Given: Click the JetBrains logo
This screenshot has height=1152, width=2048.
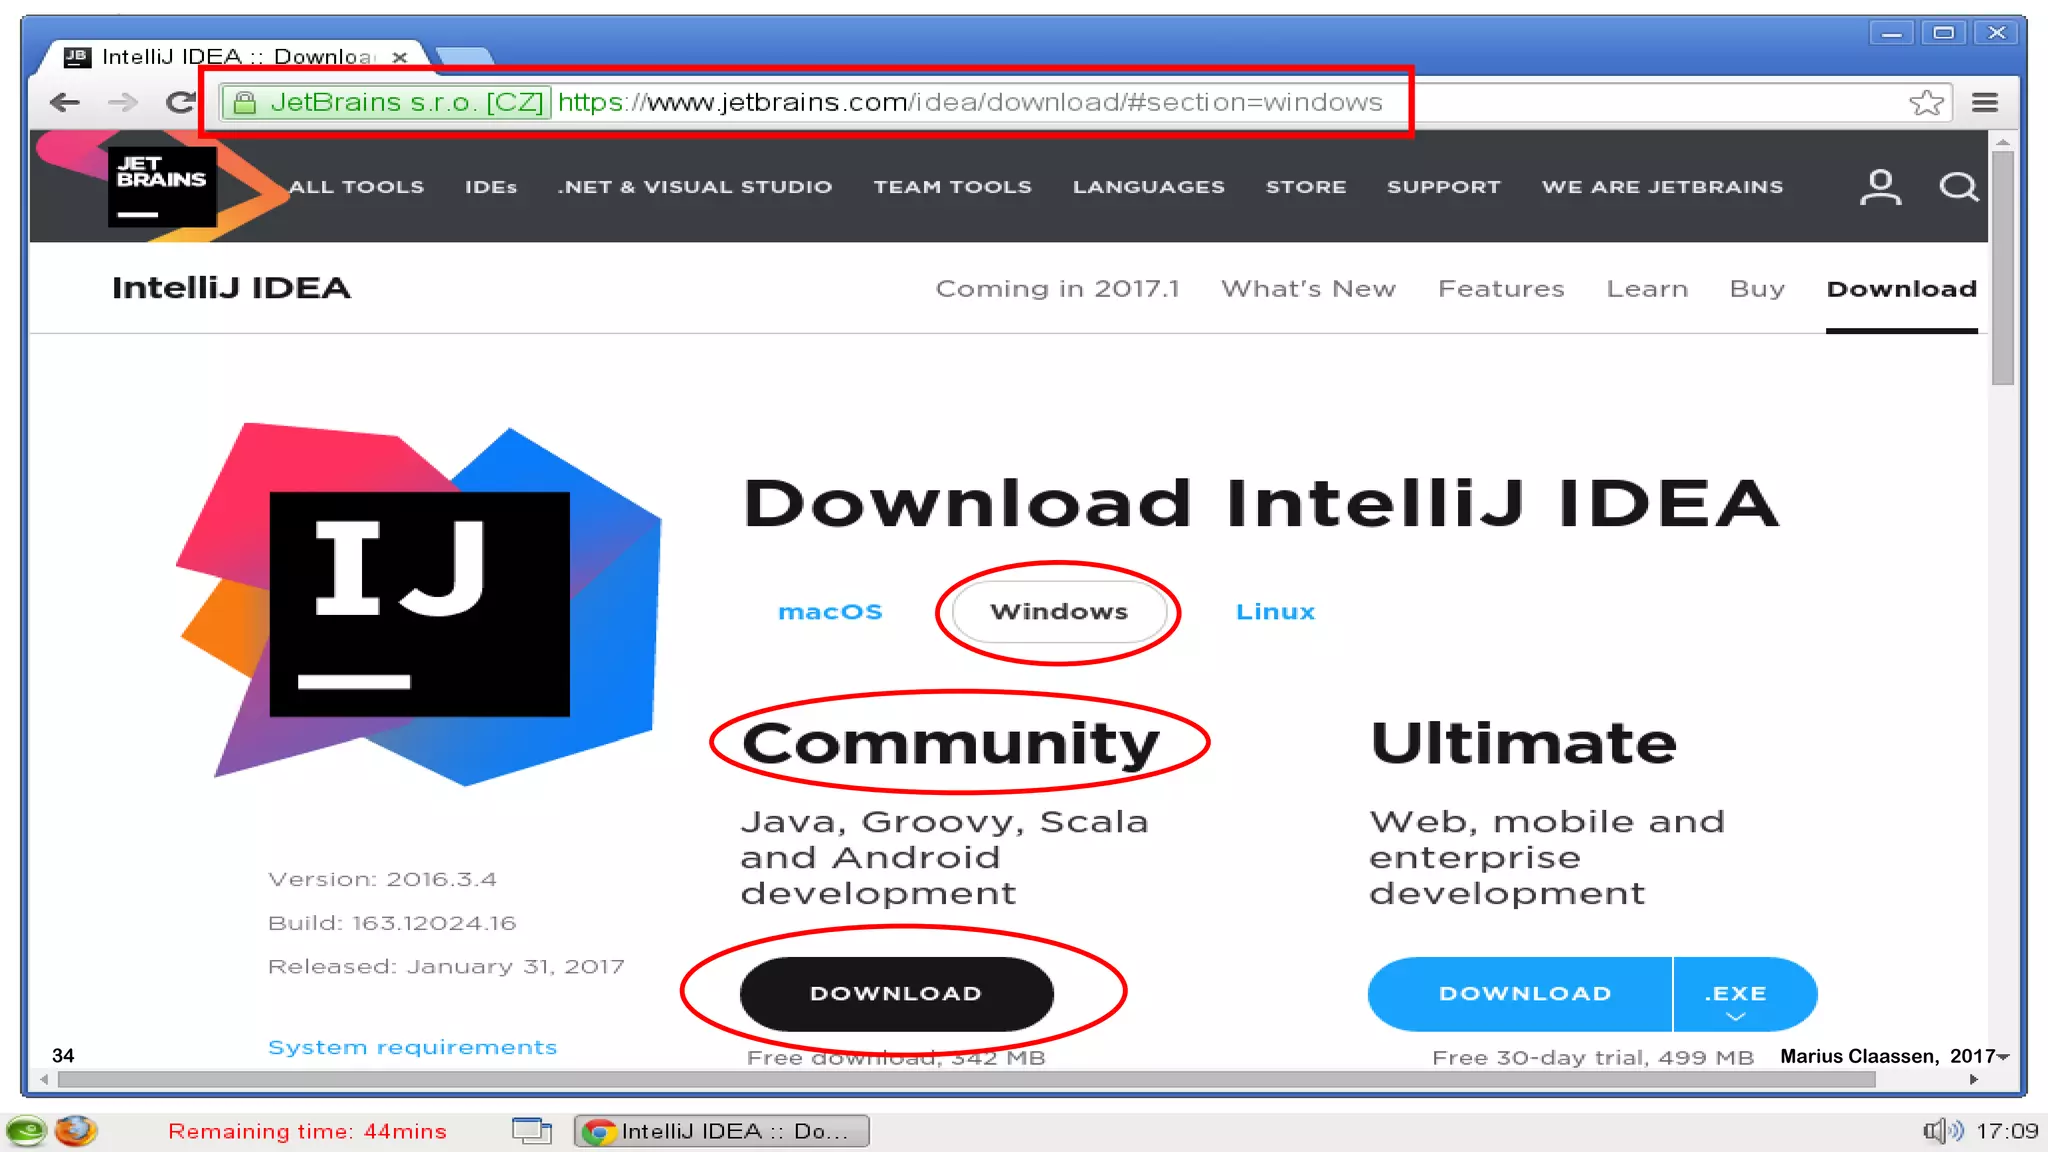Looking at the screenshot, I should pos(162,186).
